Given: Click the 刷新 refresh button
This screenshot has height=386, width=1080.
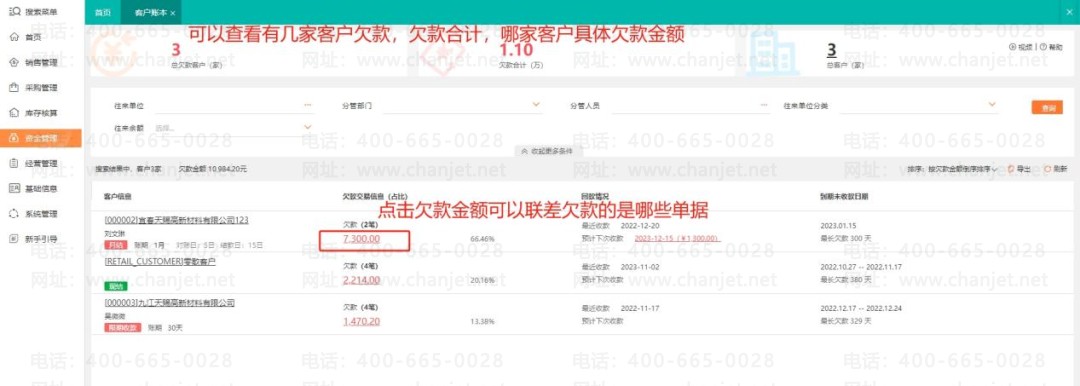Looking at the screenshot, I should click(1055, 169).
